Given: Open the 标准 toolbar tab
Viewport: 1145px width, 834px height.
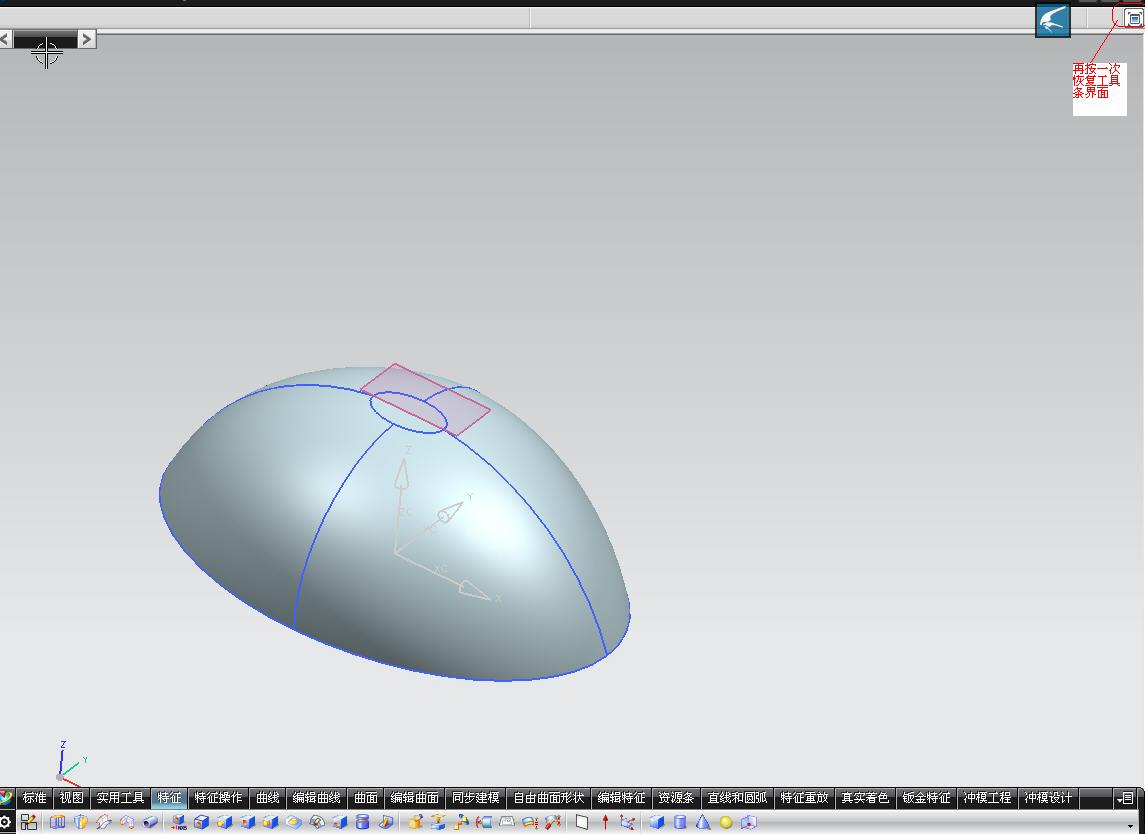Looking at the screenshot, I should coord(34,797).
